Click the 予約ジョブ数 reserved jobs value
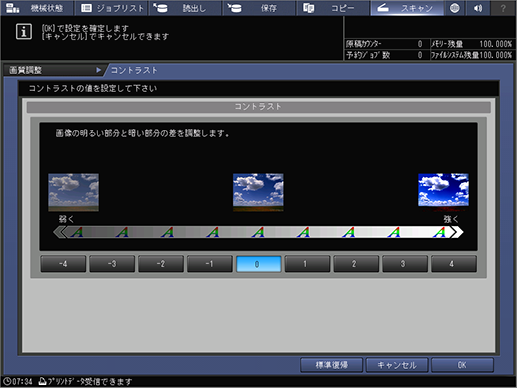This screenshot has height=388, width=517. point(420,55)
